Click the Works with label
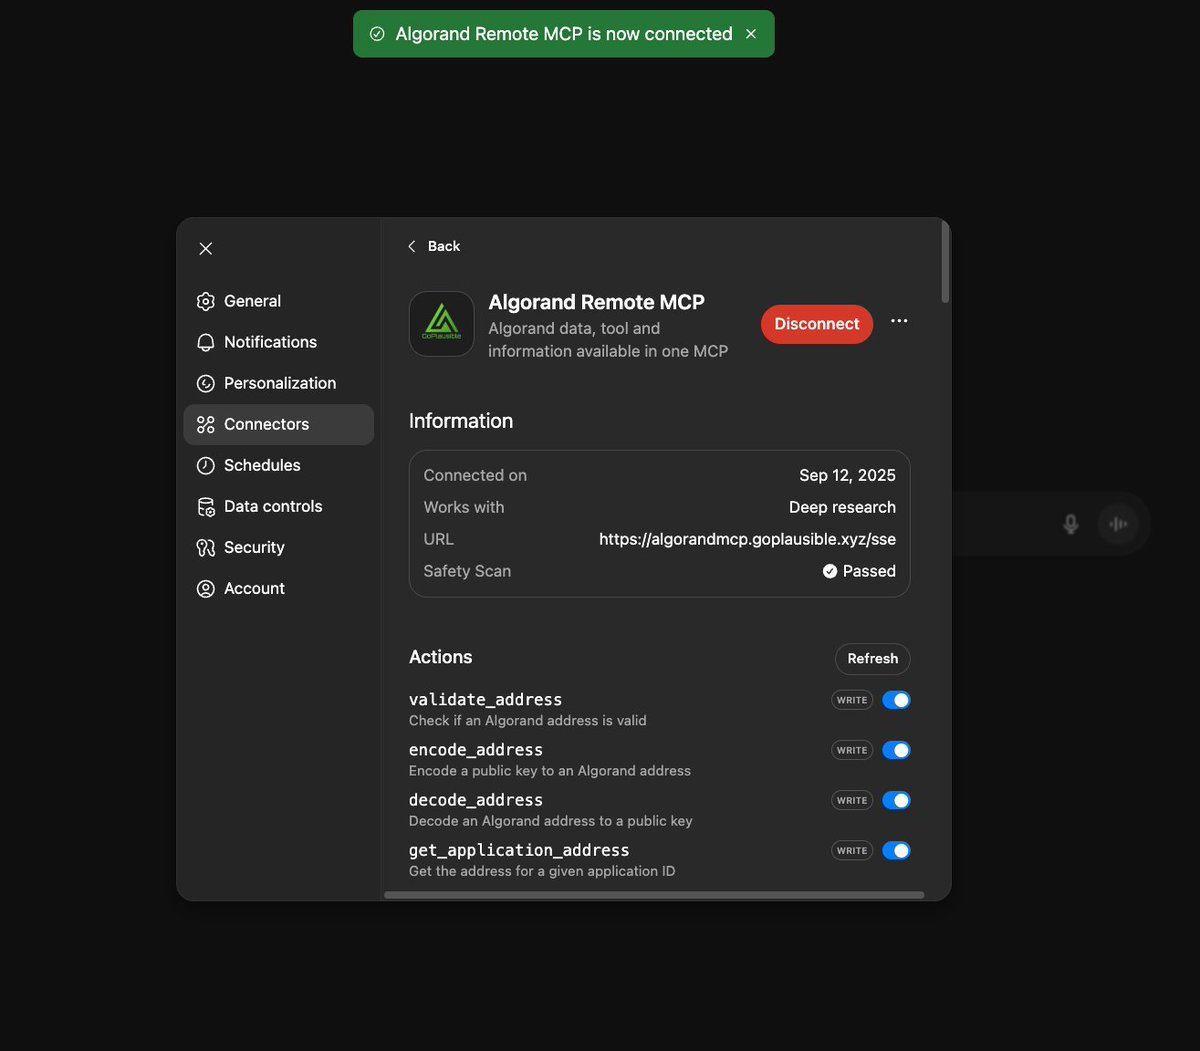Viewport: 1200px width, 1051px height. 464,507
